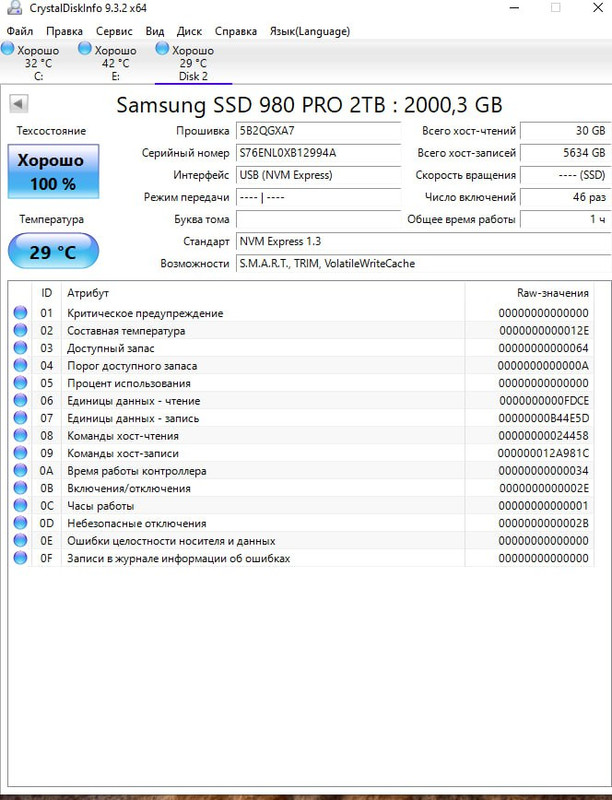Click the status orb for drive E:
Viewport: 612px width, 800px height.
tap(85, 49)
